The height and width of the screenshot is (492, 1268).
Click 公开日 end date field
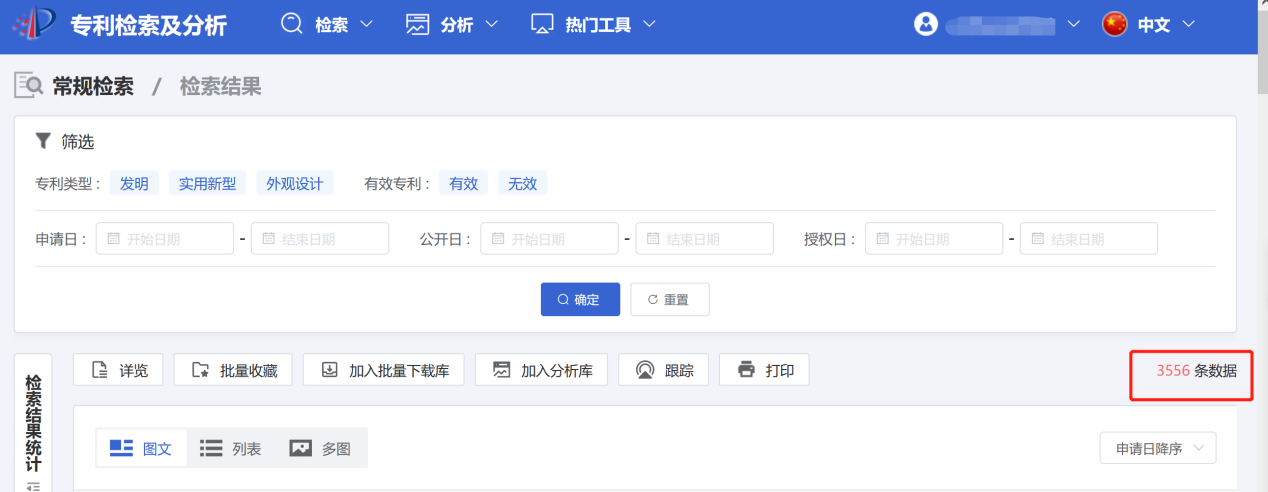click(x=704, y=239)
